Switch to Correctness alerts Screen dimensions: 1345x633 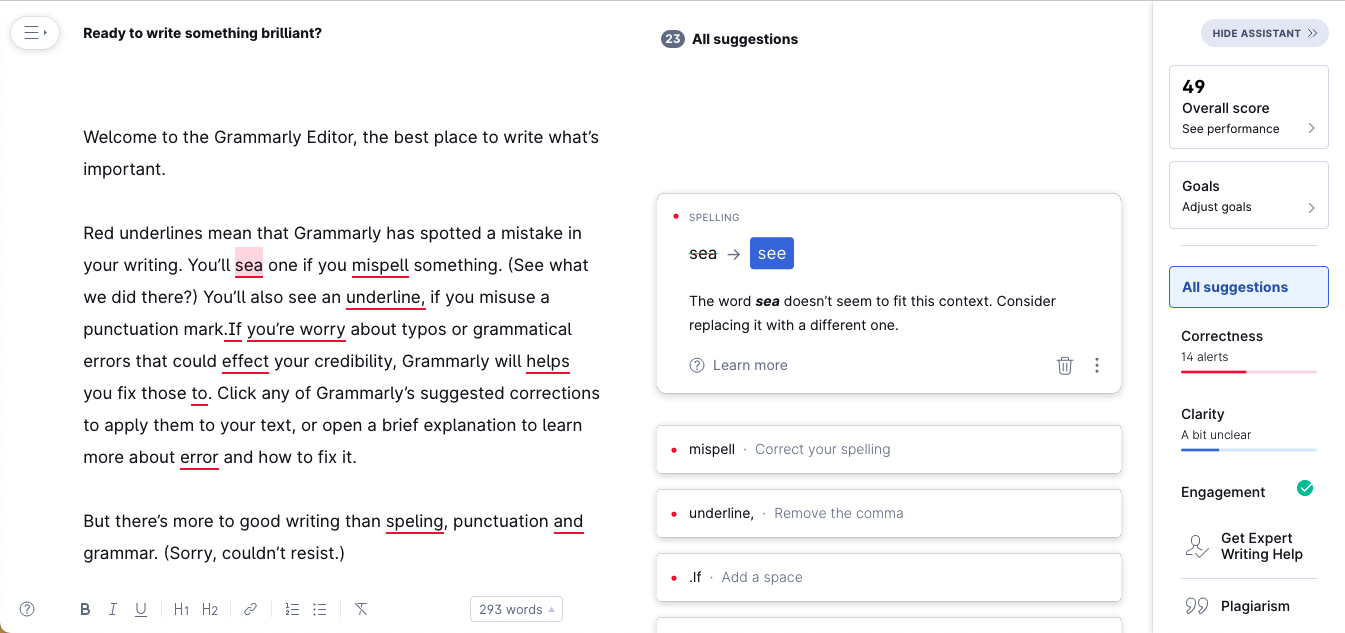tap(1248, 346)
